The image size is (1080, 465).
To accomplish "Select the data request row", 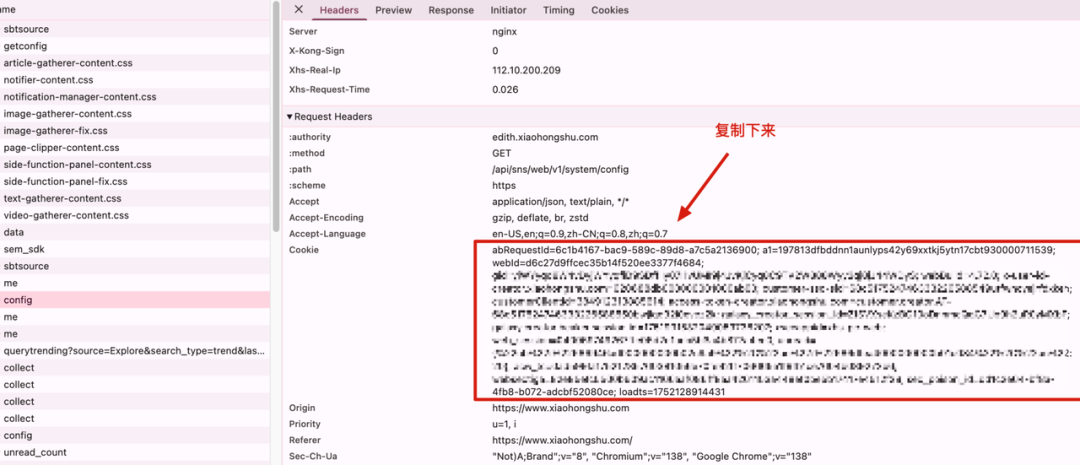I will pos(135,232).
